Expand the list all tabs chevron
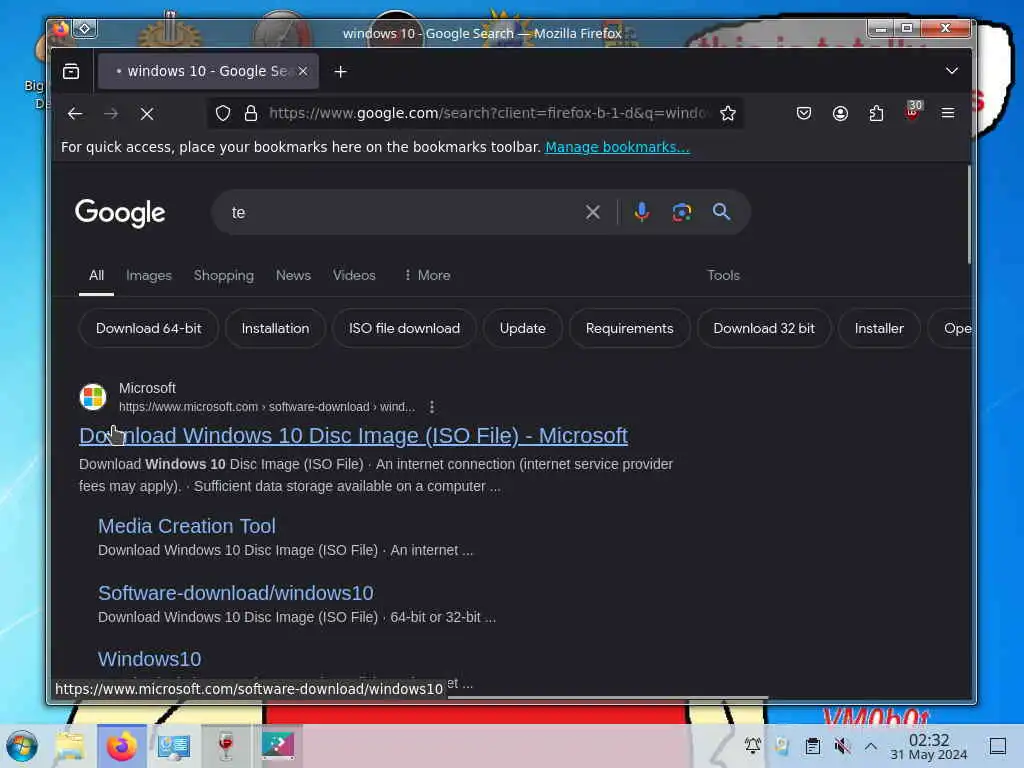The height and width of the screenshot is (768, 1024). pyautogui.click(x=952, y=71)
